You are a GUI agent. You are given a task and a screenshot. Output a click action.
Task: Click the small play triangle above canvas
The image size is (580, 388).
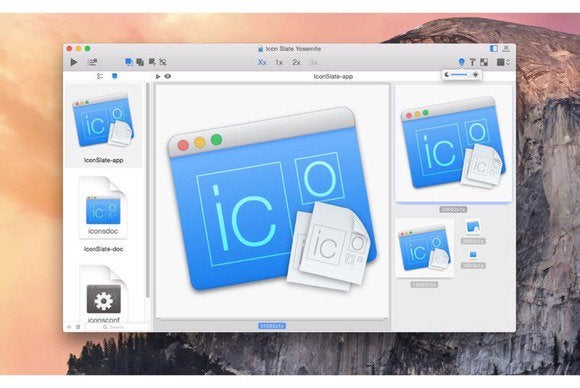[158, 77]
